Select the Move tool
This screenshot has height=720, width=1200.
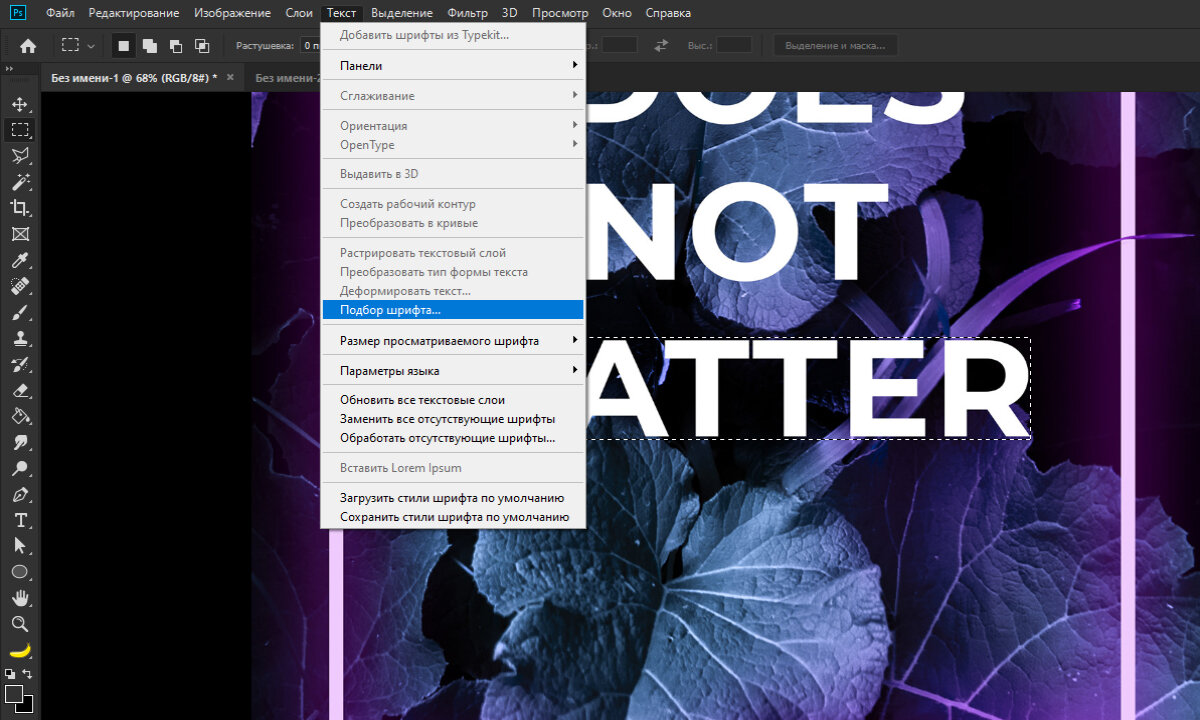(x=19, y=104)
